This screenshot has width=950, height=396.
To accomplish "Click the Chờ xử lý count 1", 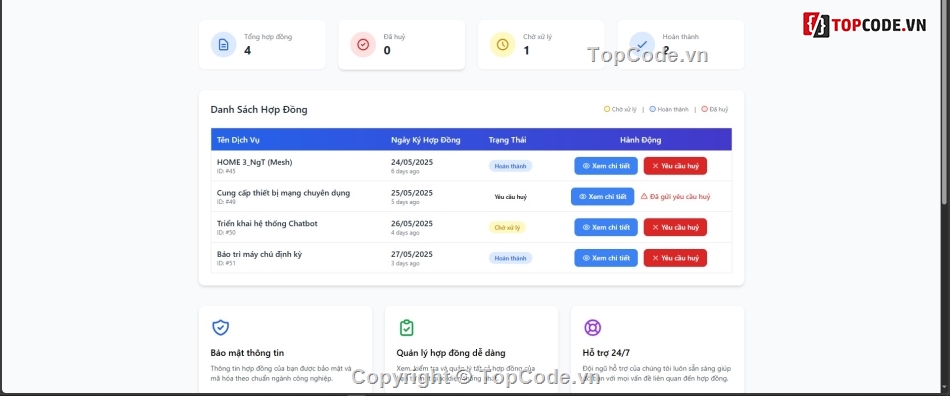I will click(x=526, y=50).
